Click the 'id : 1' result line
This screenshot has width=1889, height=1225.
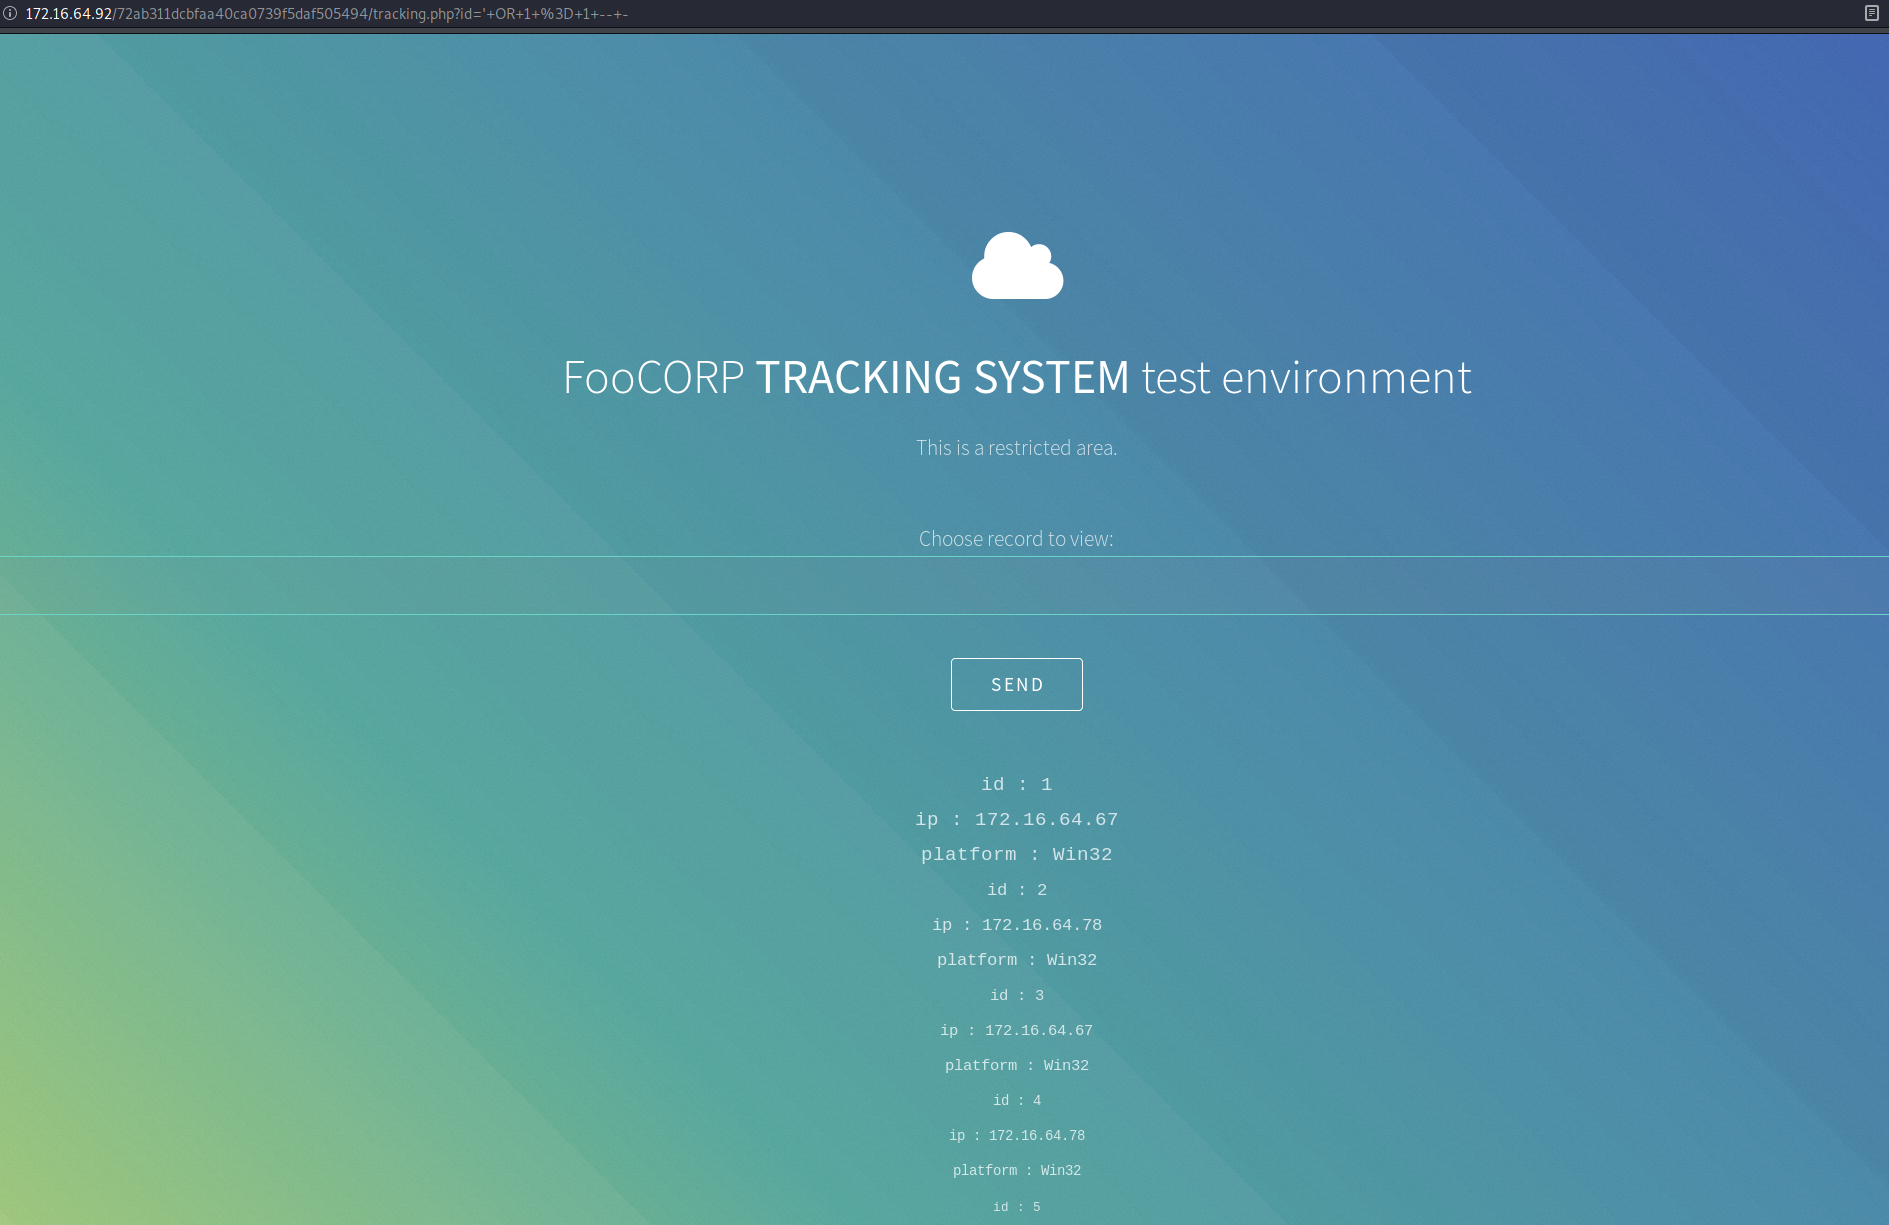[x=1016, y=784]
